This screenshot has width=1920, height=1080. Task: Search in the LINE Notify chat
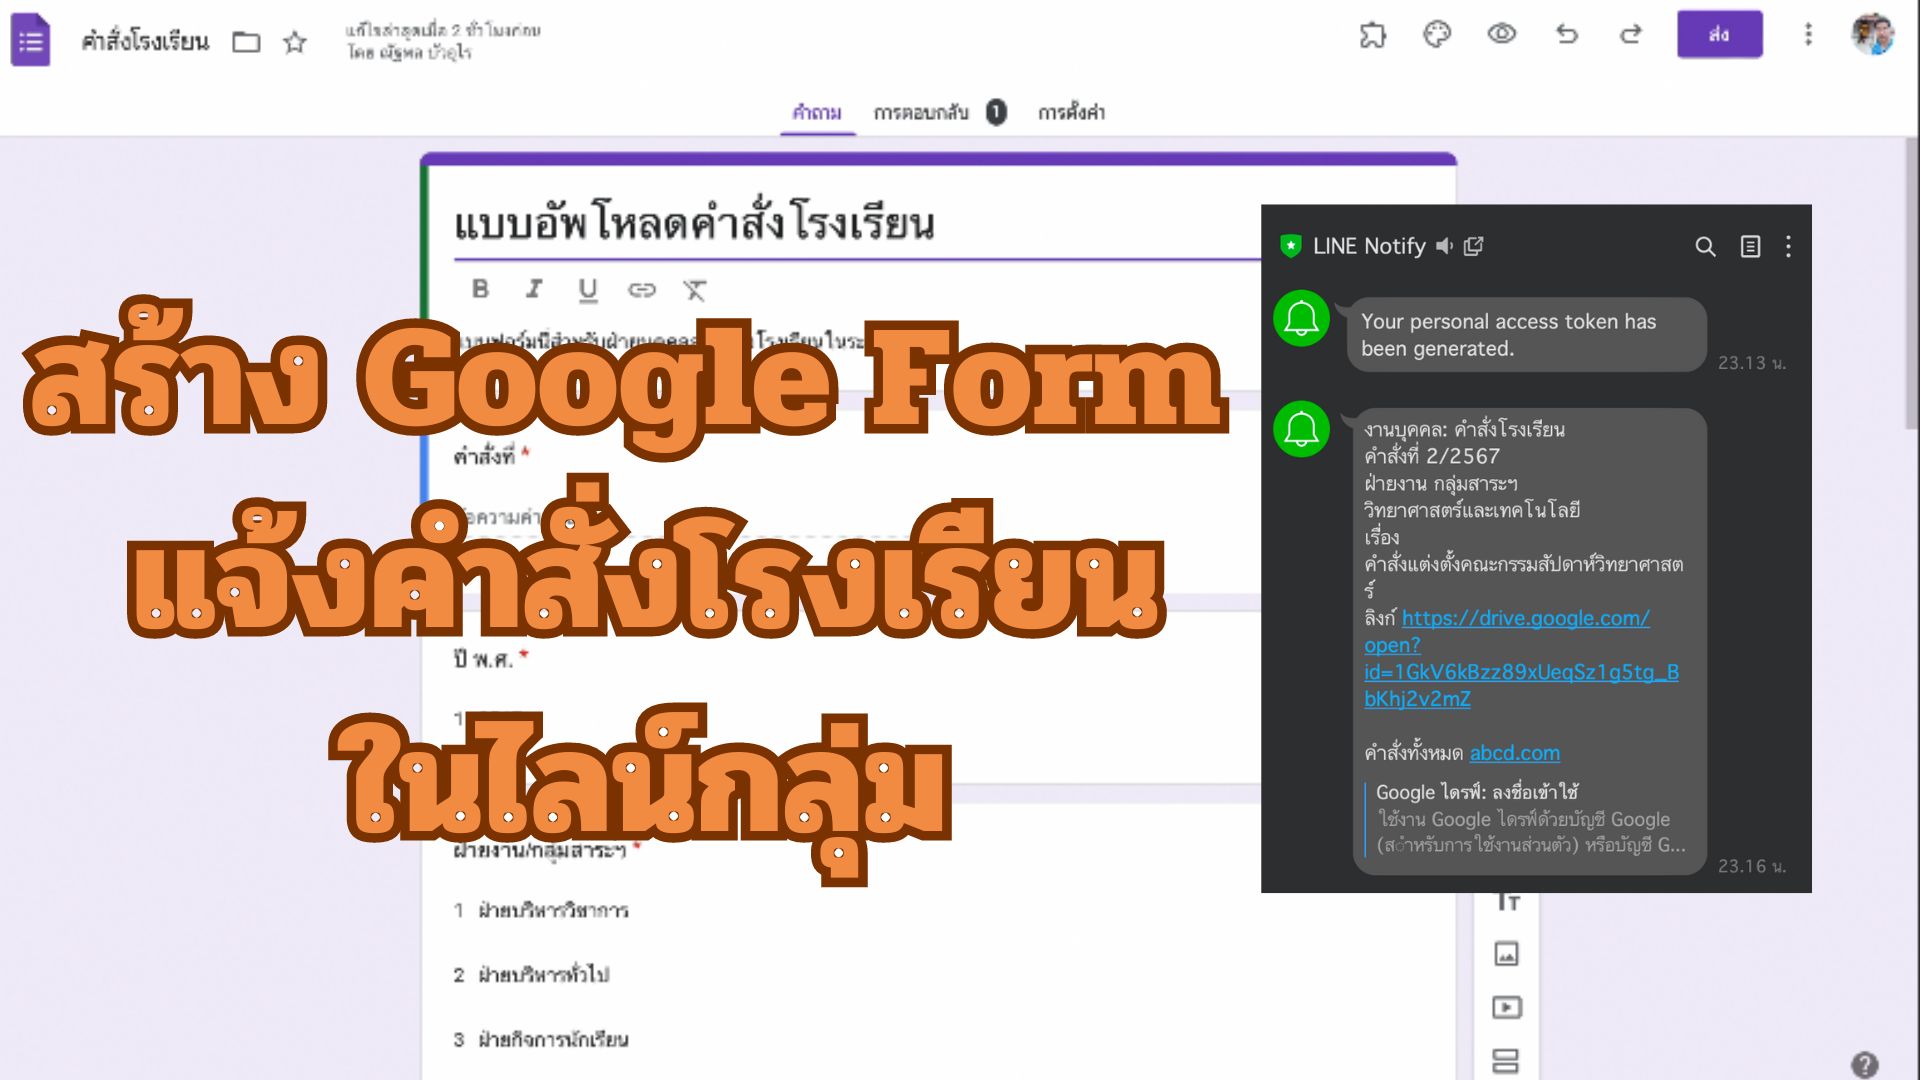point(1705,246)
